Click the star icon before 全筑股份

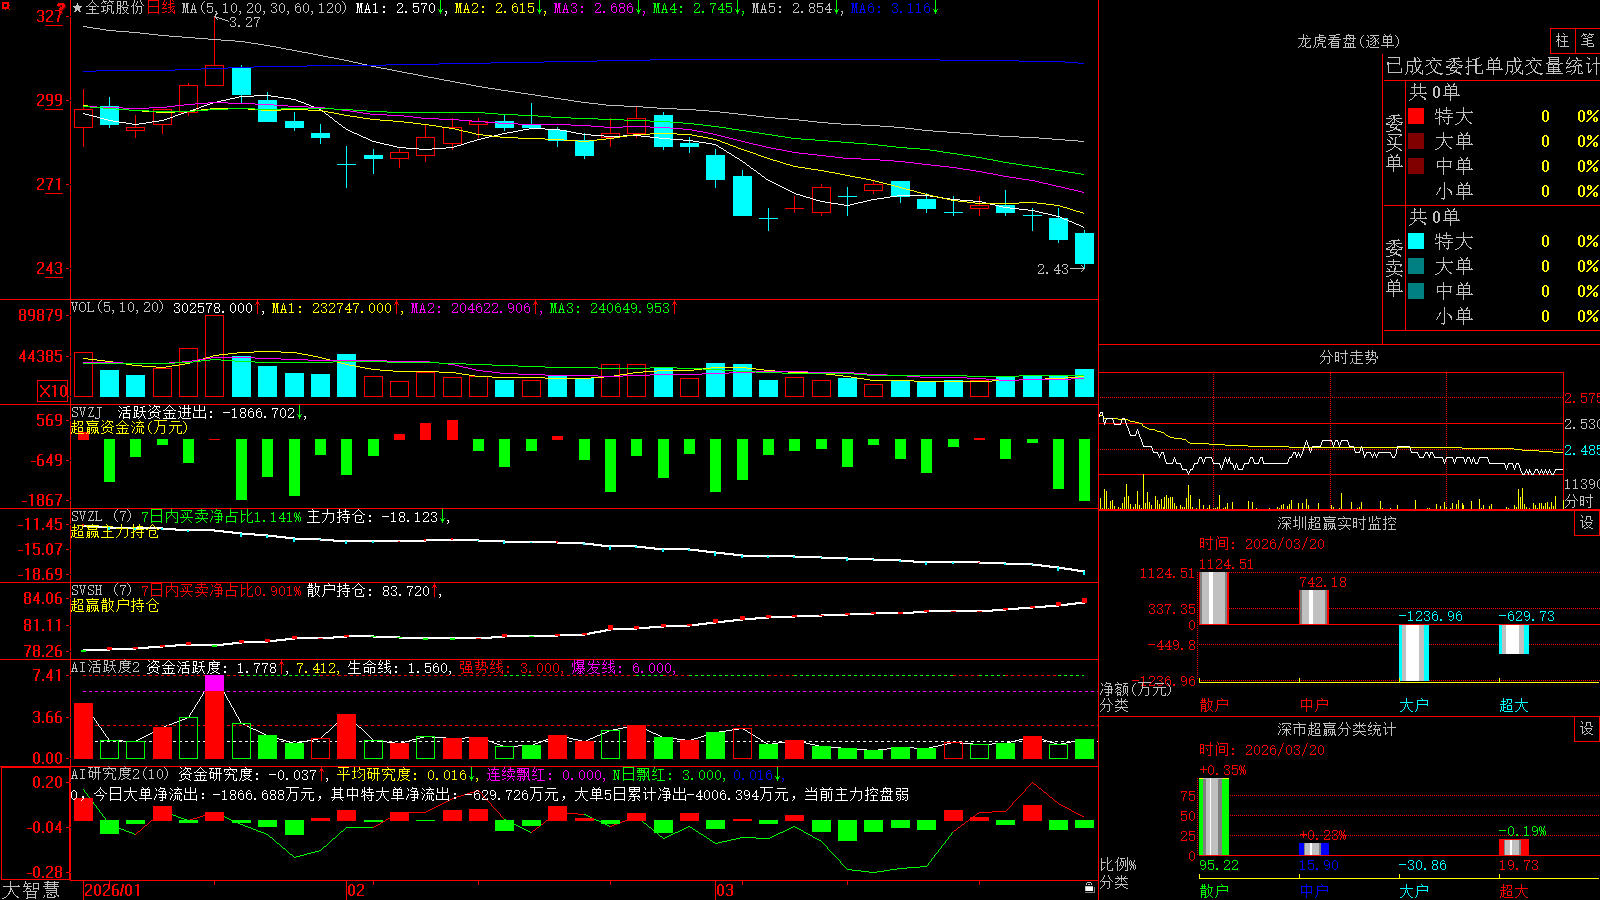coord(77,8)
